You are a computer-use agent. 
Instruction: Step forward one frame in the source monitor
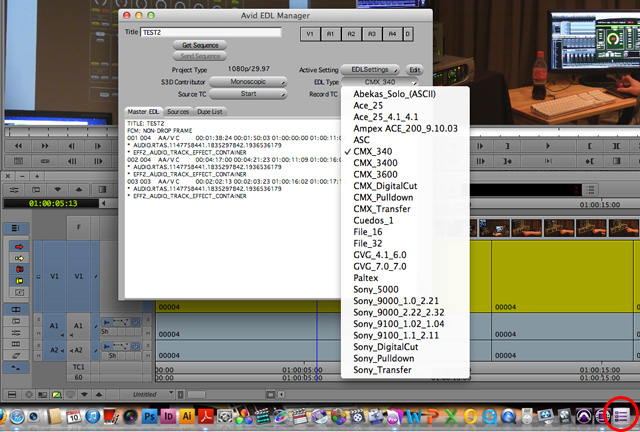click(x=98, y=146)
